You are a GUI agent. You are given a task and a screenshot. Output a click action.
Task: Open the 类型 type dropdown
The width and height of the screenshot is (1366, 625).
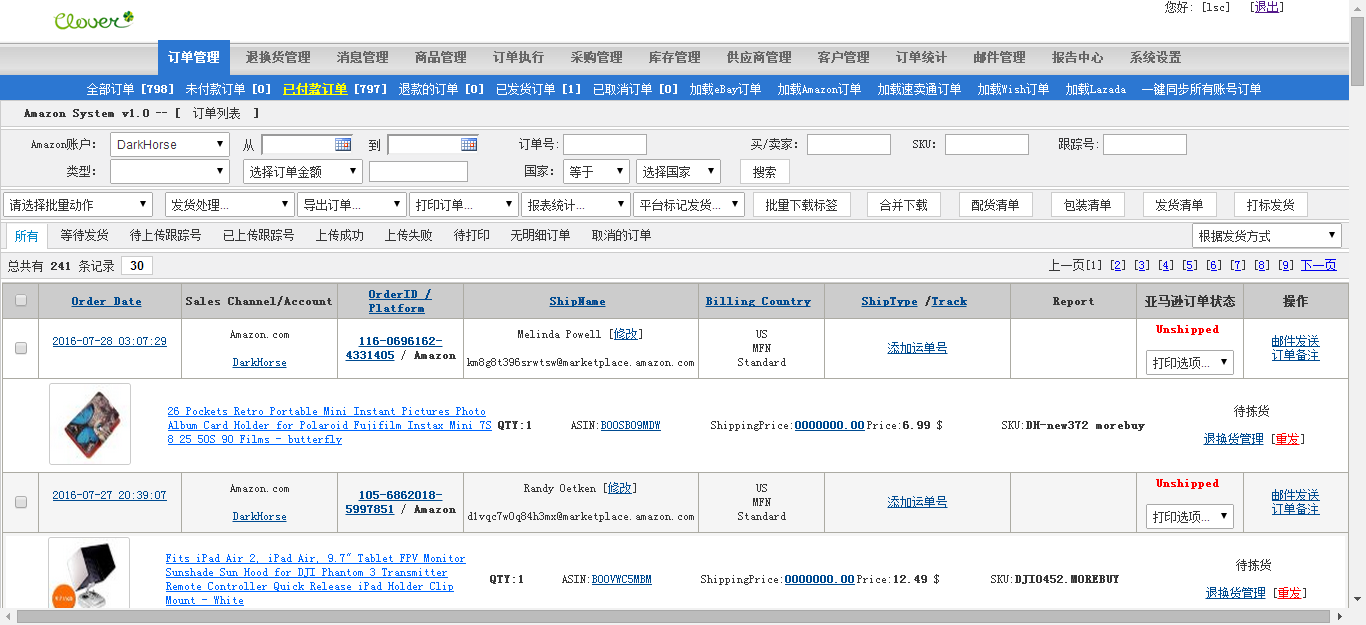point(170,172)
